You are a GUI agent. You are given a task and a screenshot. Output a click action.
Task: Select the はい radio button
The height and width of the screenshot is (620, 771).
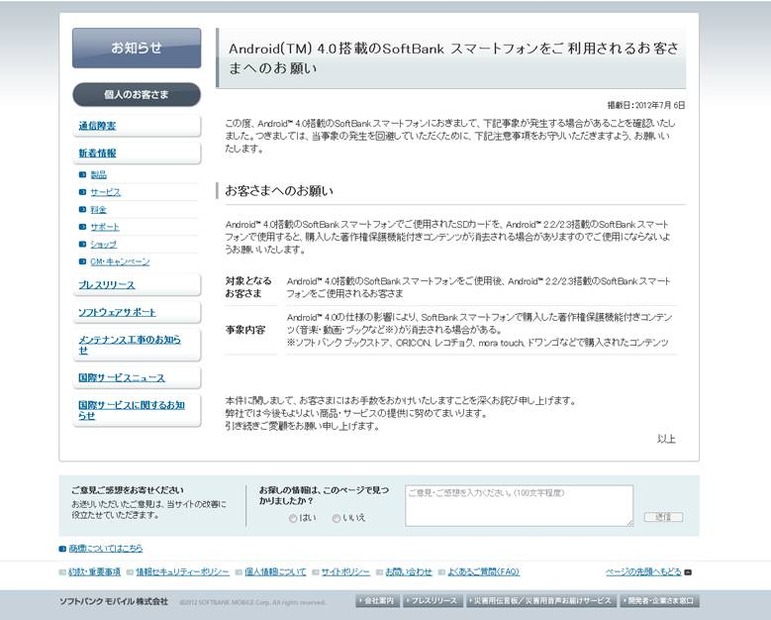click(293, 518)
